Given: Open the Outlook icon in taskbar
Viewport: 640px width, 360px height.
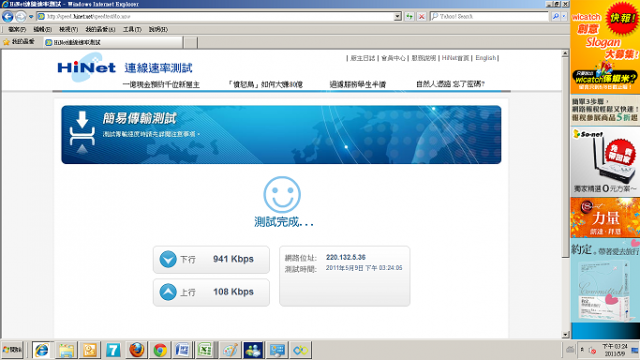Looking at the screenshot, I should tap(89, 350).
